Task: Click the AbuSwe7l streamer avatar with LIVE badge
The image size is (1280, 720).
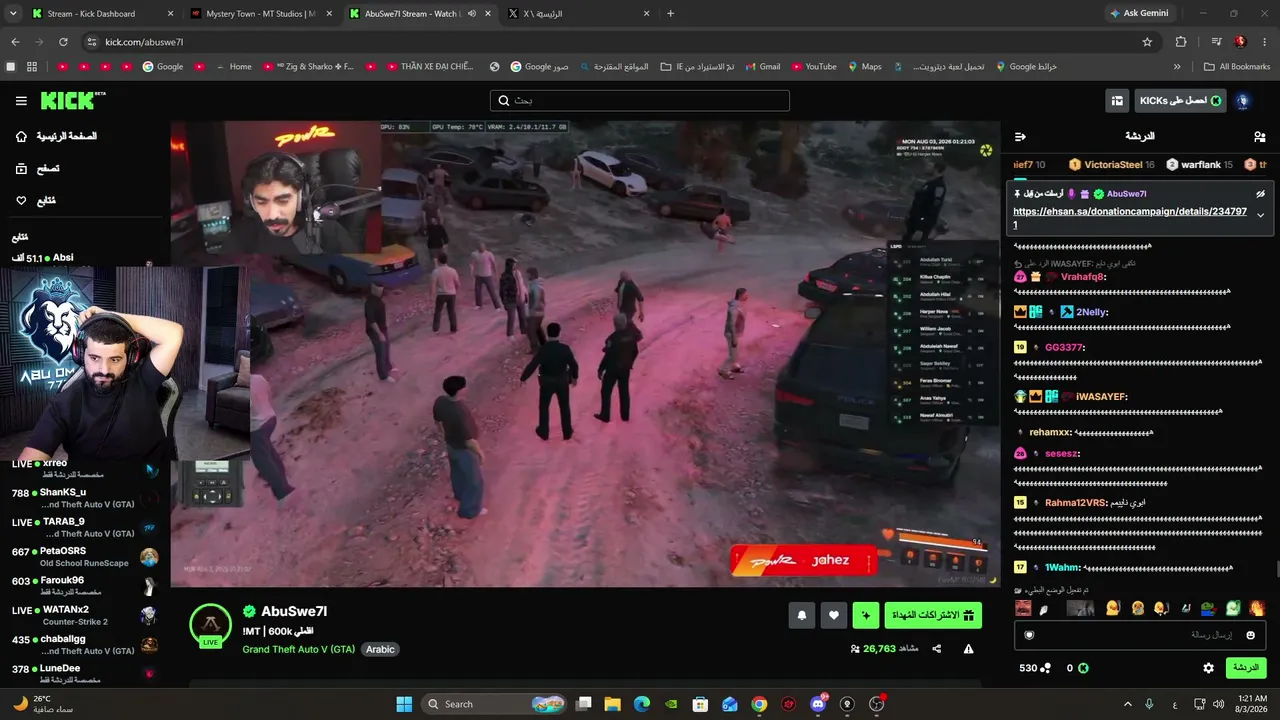Action: coord(210,626)
